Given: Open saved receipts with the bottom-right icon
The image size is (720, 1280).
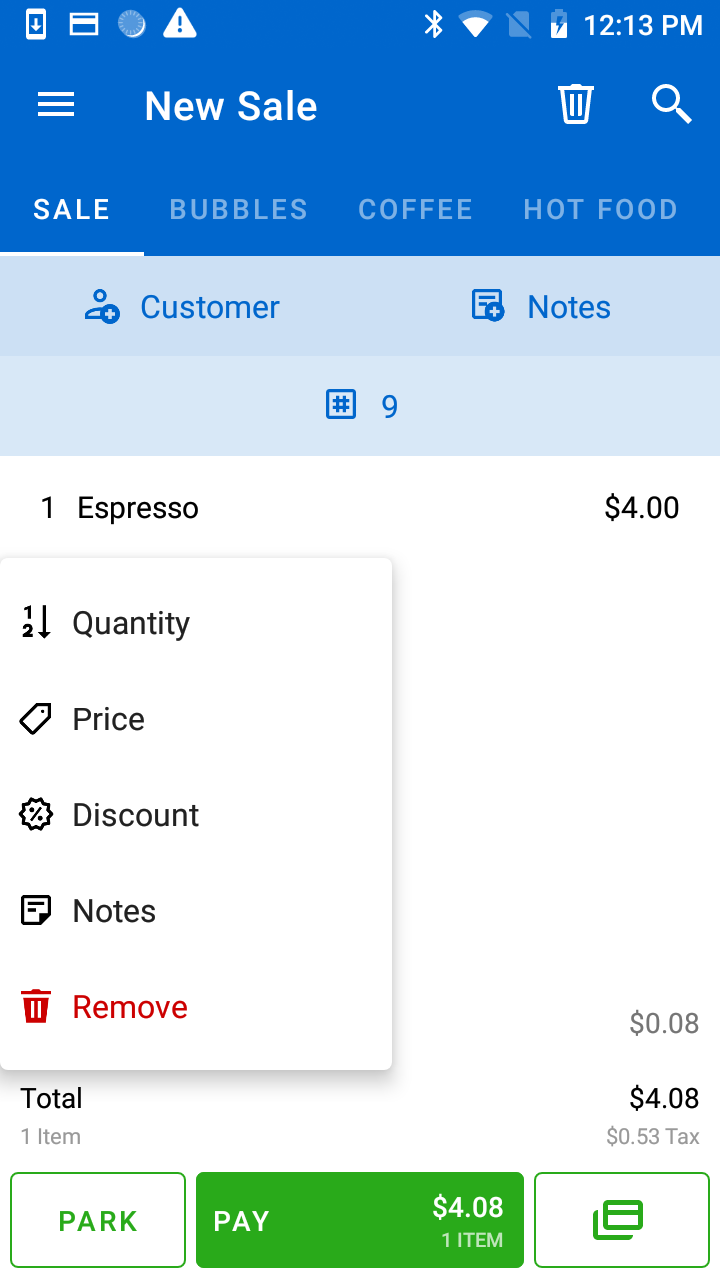Looking at the screenshot, I should click(x=621, y=1220).
